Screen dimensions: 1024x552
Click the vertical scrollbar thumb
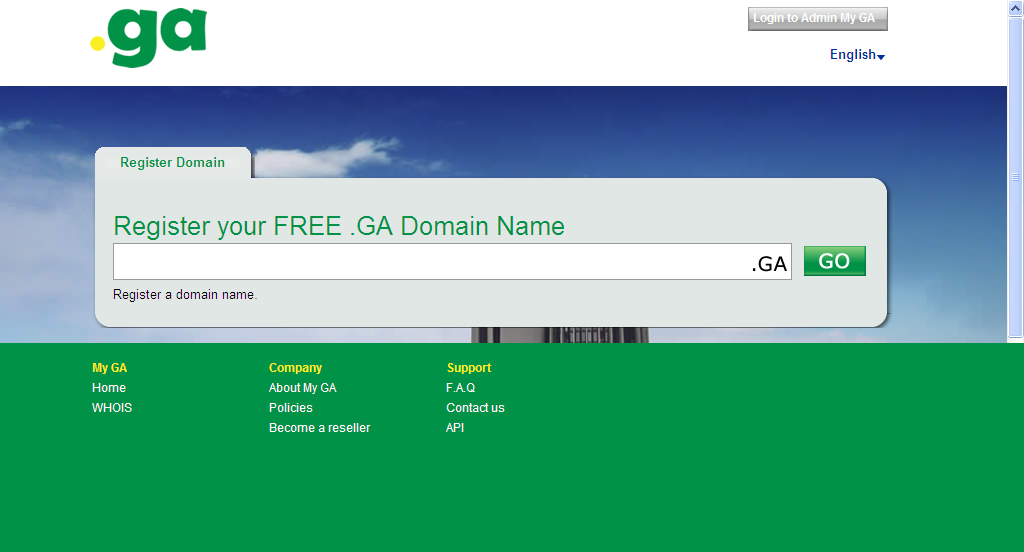(1016, 177)
